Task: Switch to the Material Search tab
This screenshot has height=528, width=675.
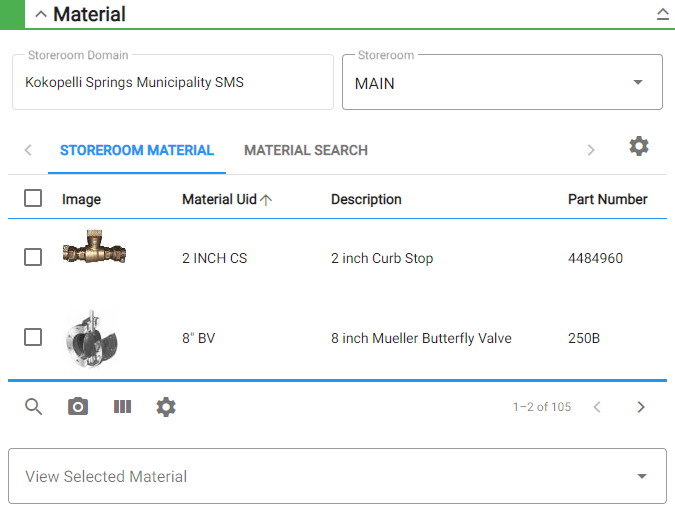Action: point(306,151)
